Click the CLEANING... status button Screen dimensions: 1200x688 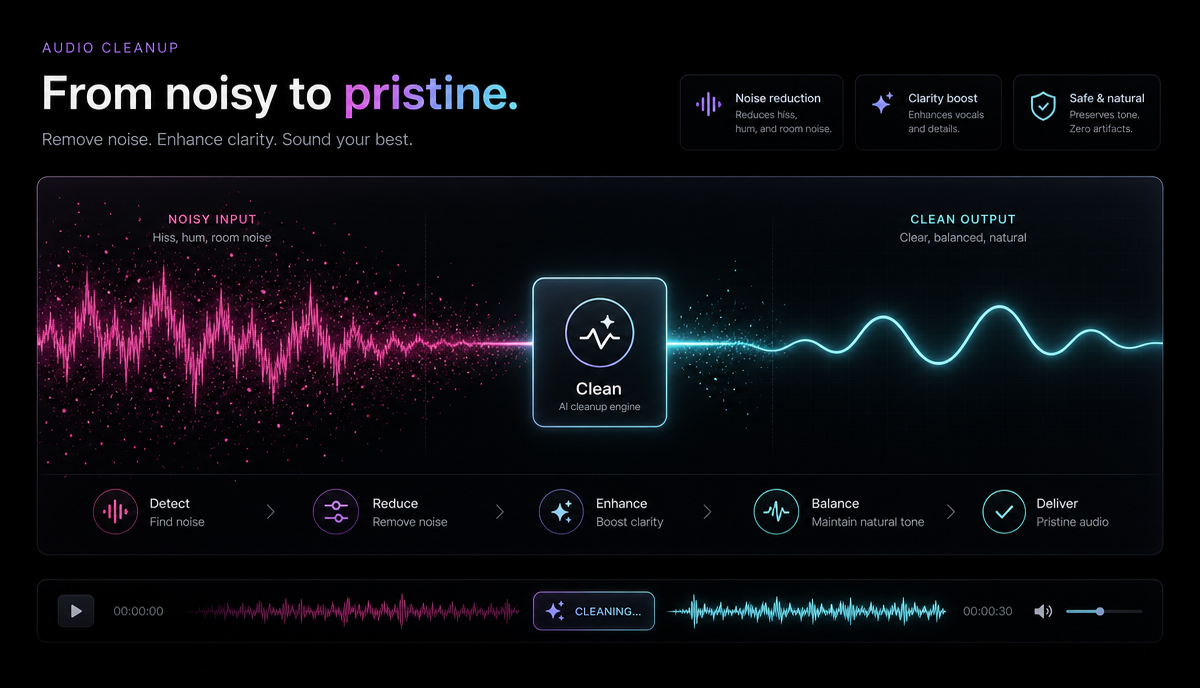594,611
